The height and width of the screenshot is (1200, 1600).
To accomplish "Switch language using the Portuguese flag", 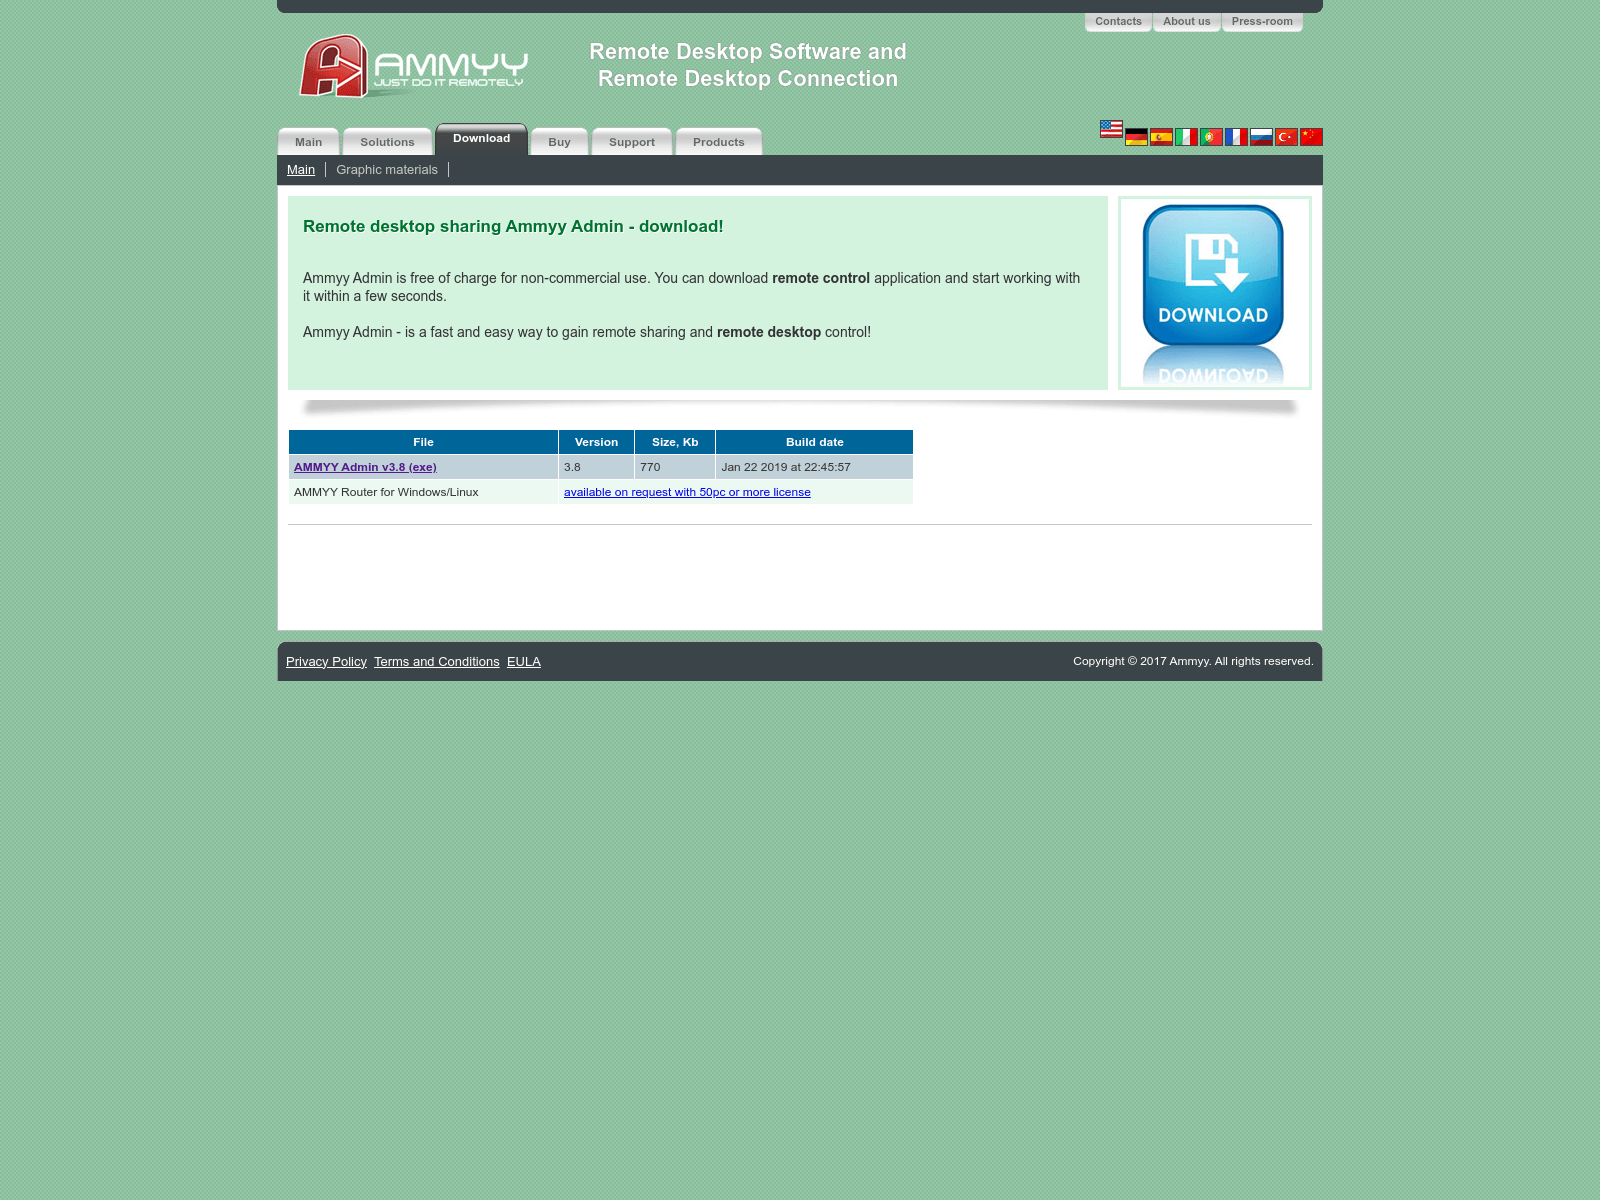I will (1211, 137).
